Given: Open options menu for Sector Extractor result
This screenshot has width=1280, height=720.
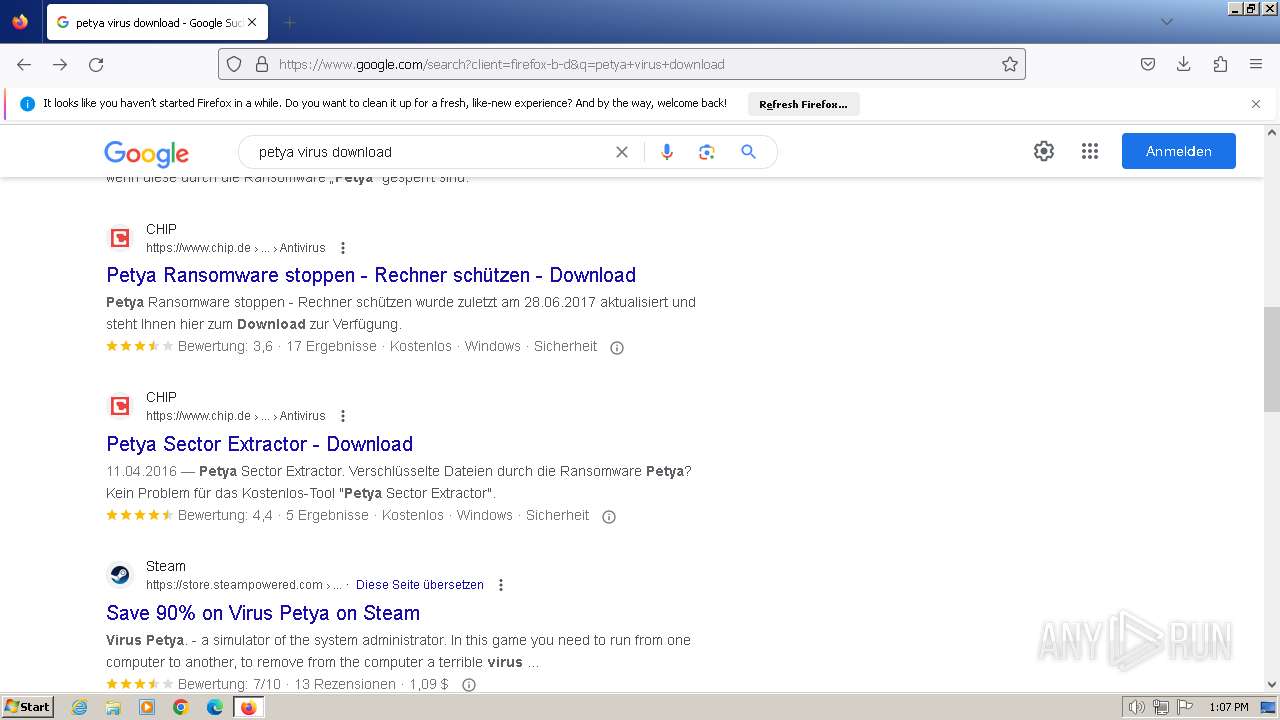Looking at the screenshot, I should [x=343, y=416].
